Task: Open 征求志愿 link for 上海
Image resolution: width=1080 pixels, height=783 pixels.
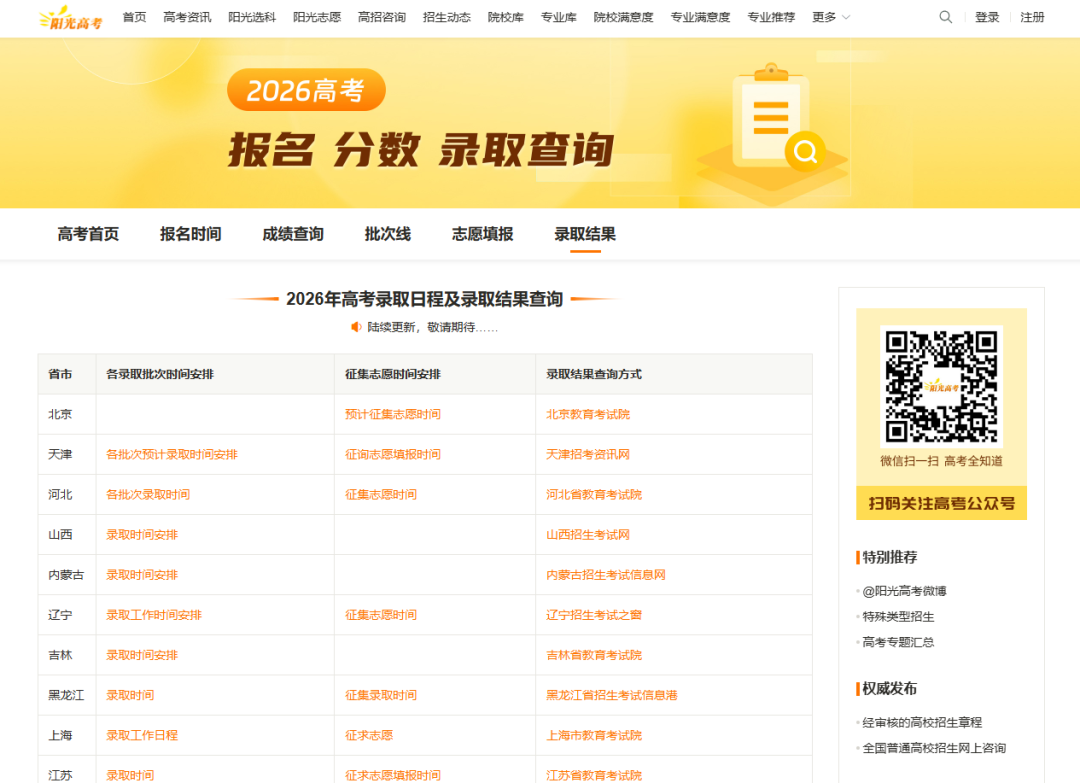Action: tap(369, 735)
